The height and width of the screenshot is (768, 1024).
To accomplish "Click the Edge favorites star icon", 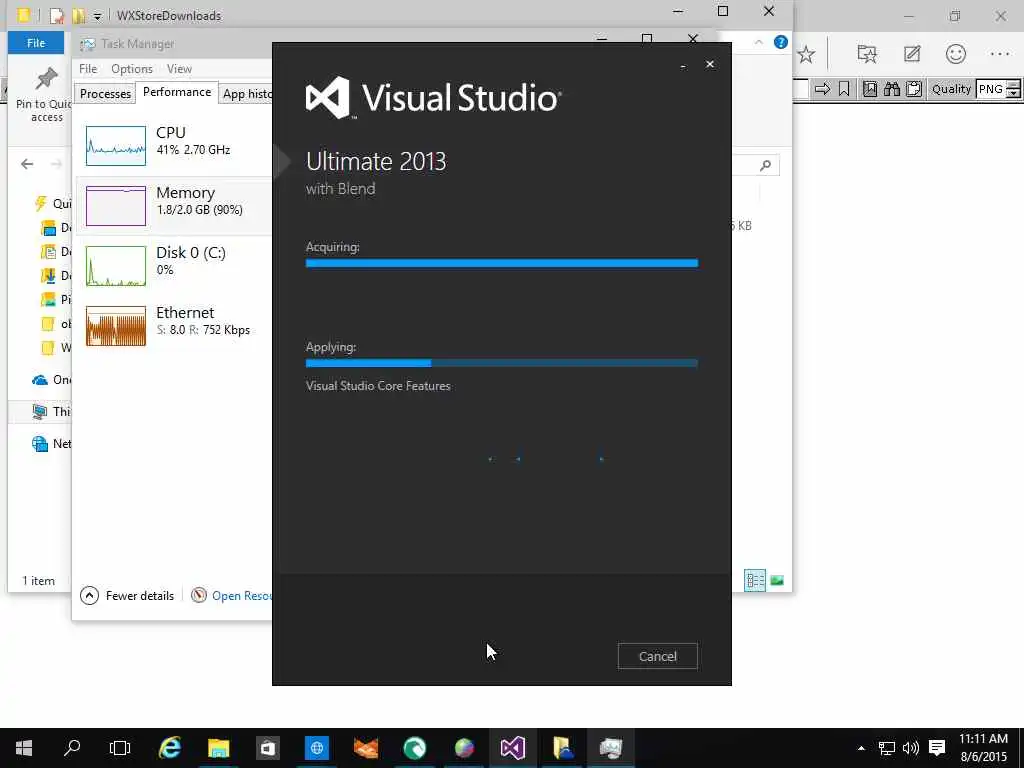I will (807, 54).
